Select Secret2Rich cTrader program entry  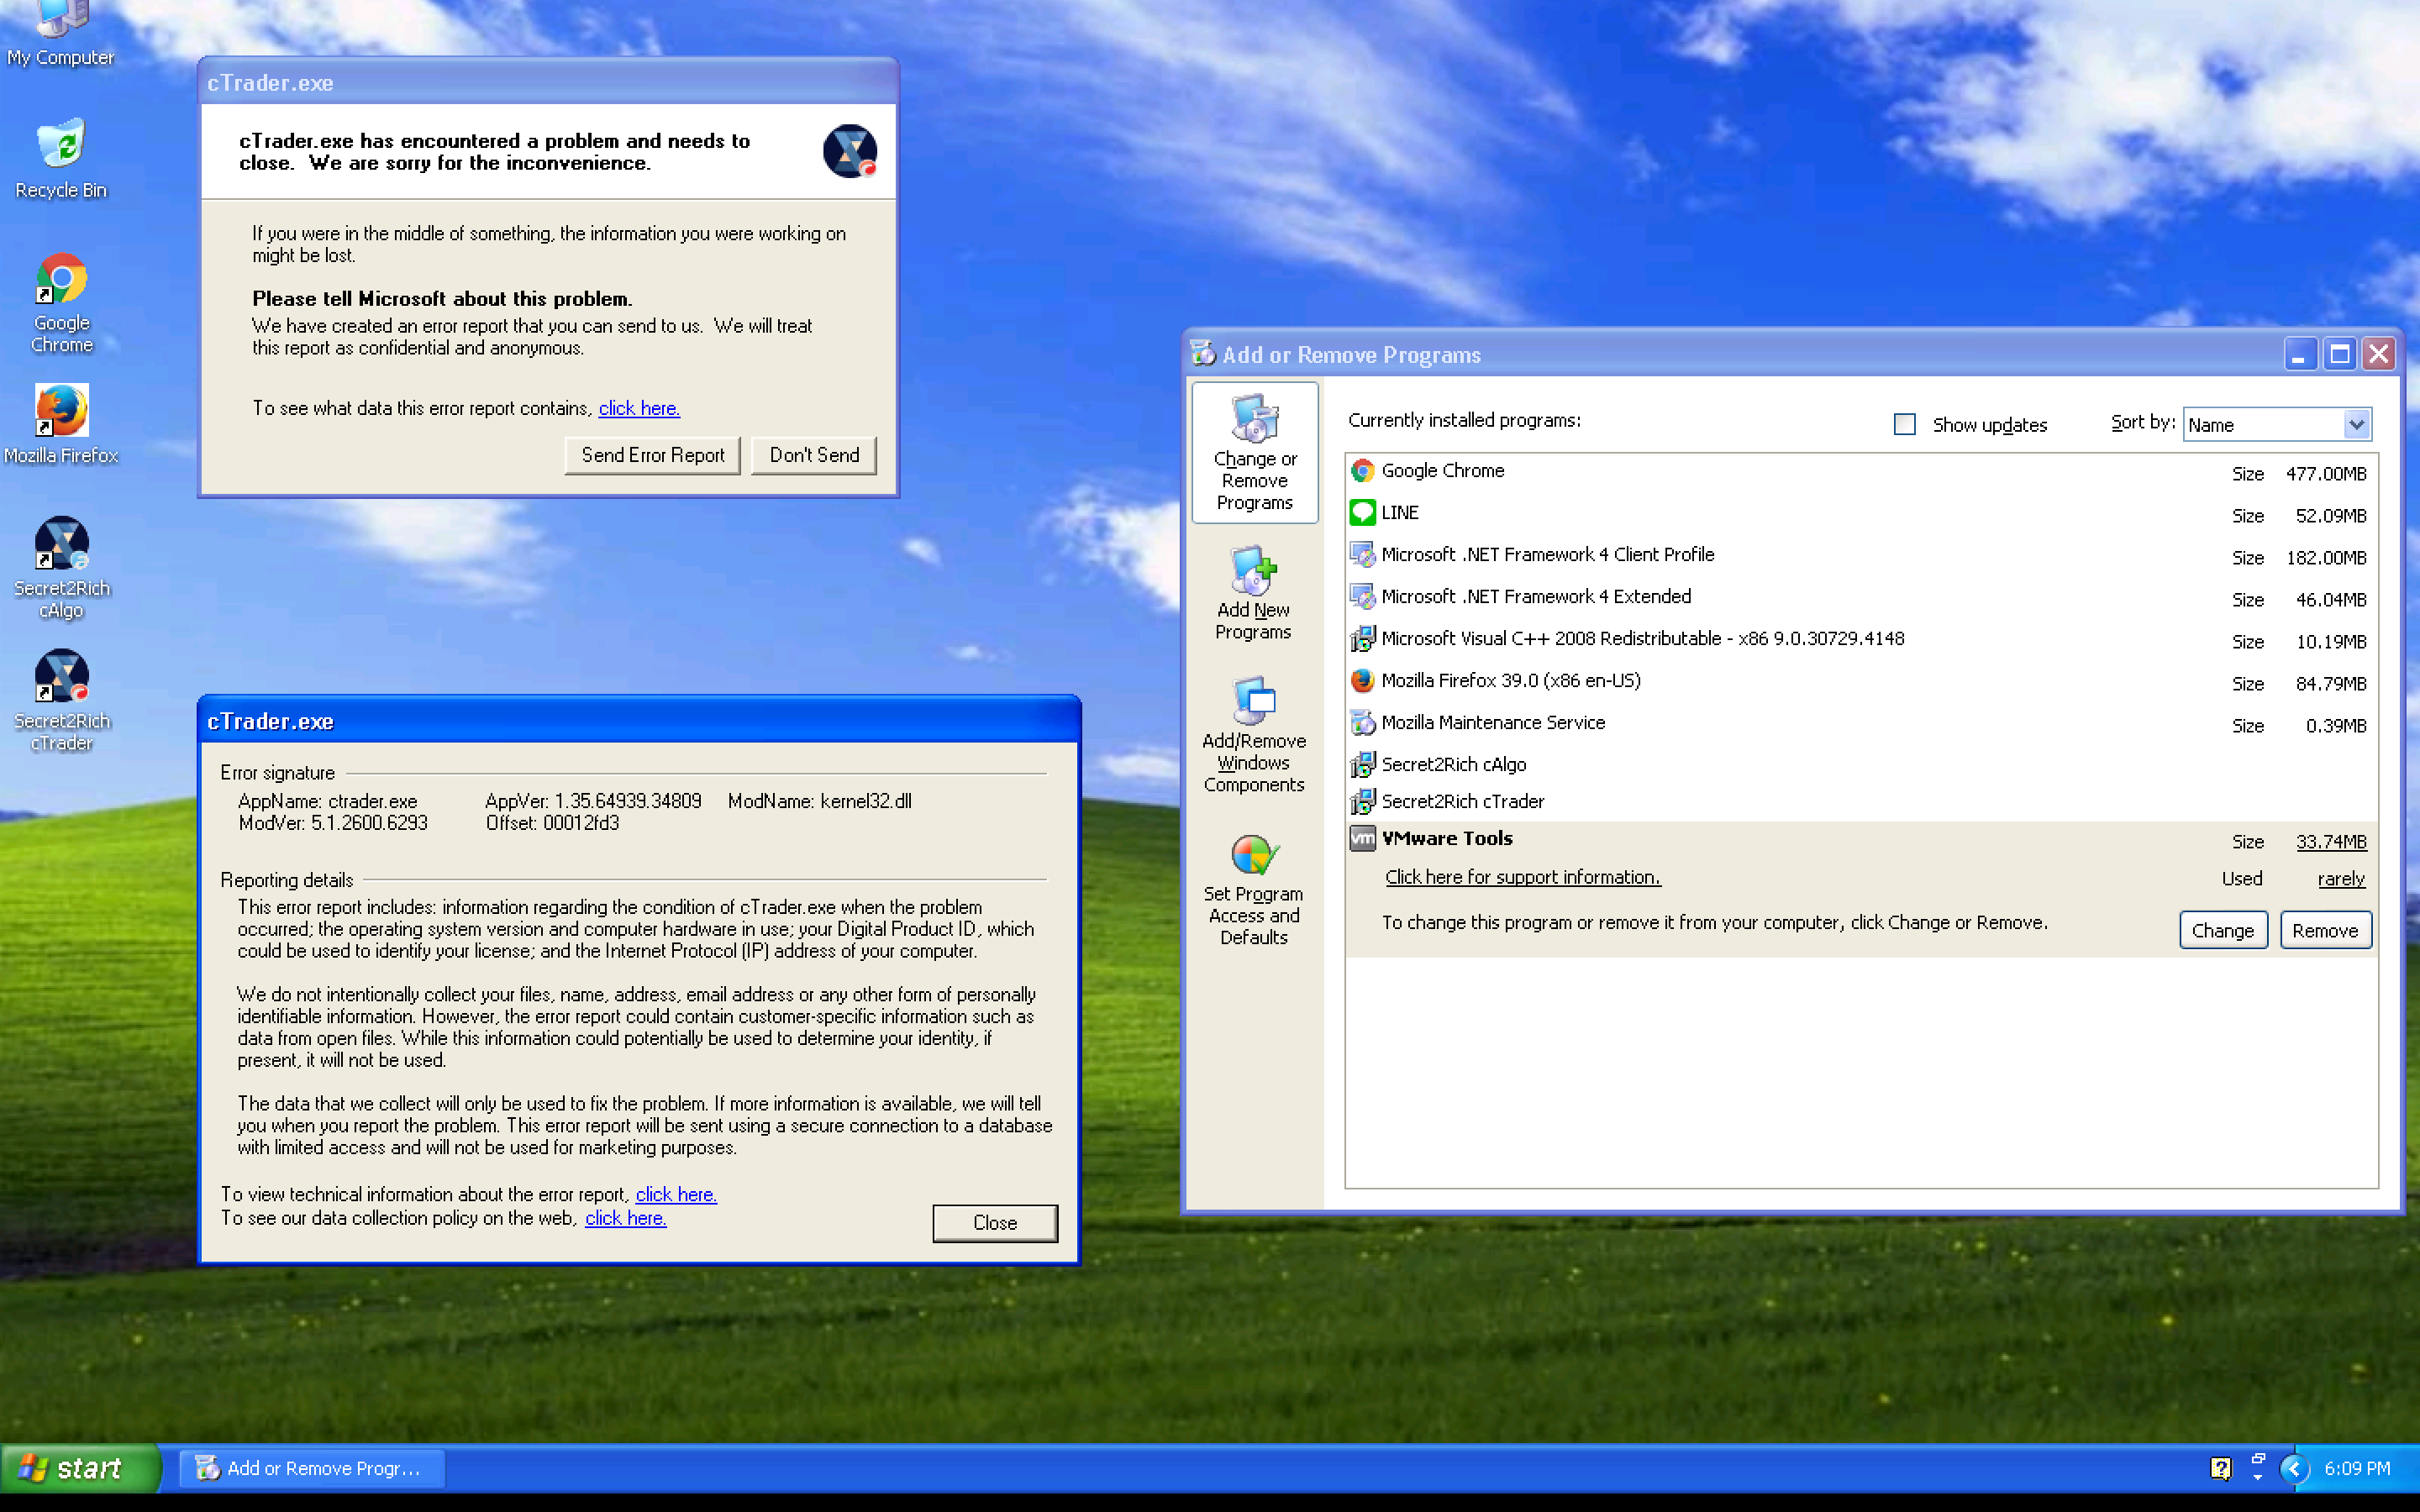point(1462,802)
